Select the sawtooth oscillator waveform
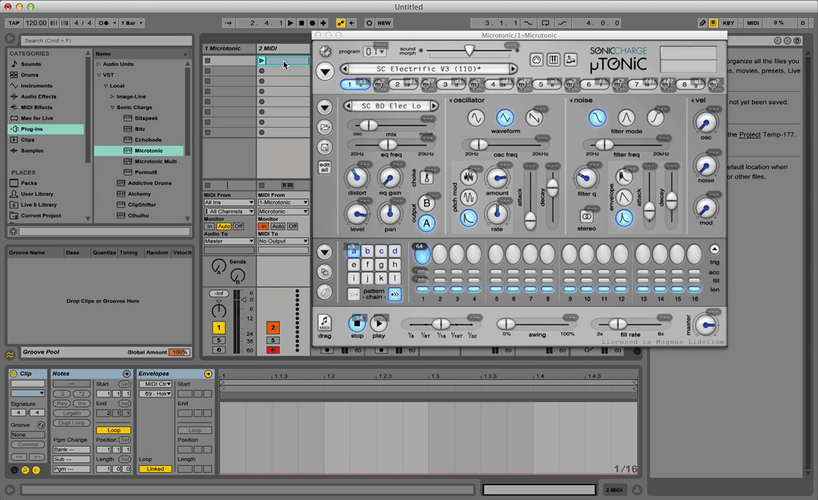The height and width of the screenshot is (500, 818). tap(534, 118)
